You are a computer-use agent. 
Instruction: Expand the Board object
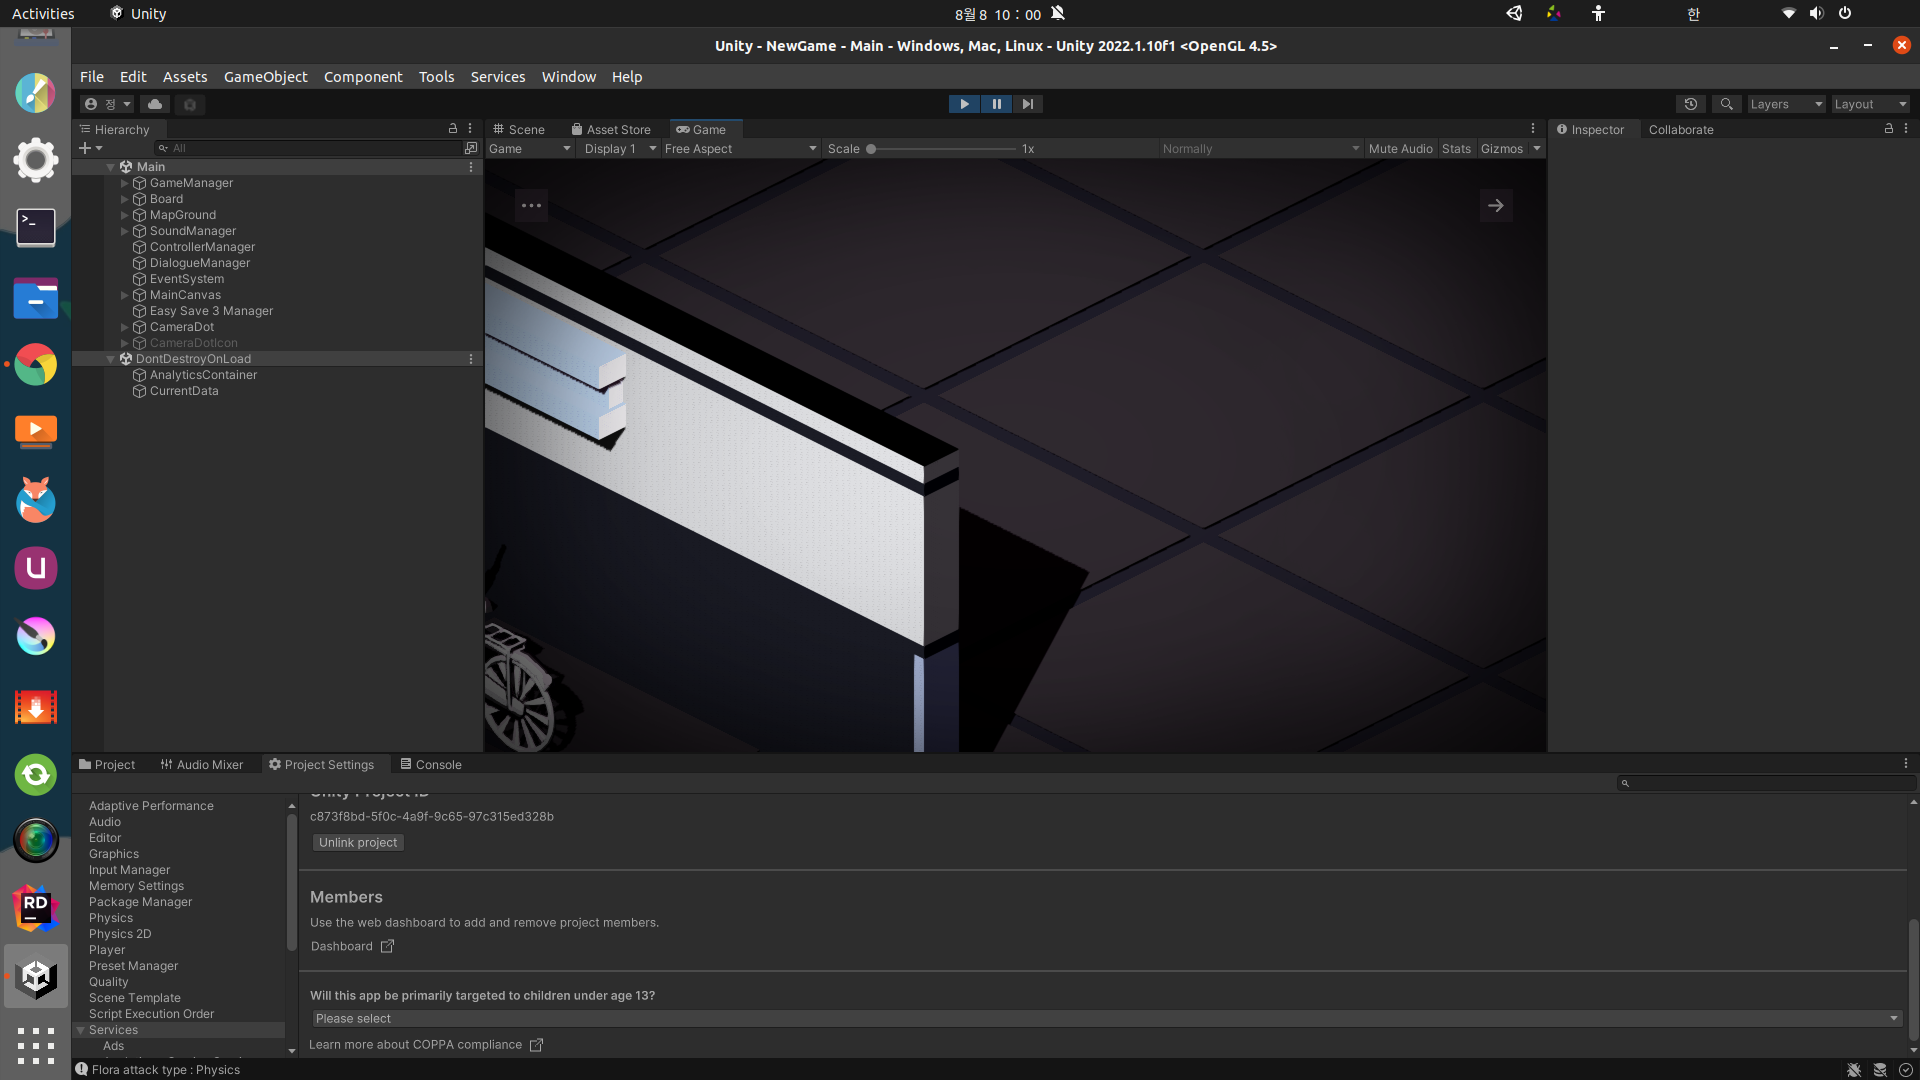[124, 199]
